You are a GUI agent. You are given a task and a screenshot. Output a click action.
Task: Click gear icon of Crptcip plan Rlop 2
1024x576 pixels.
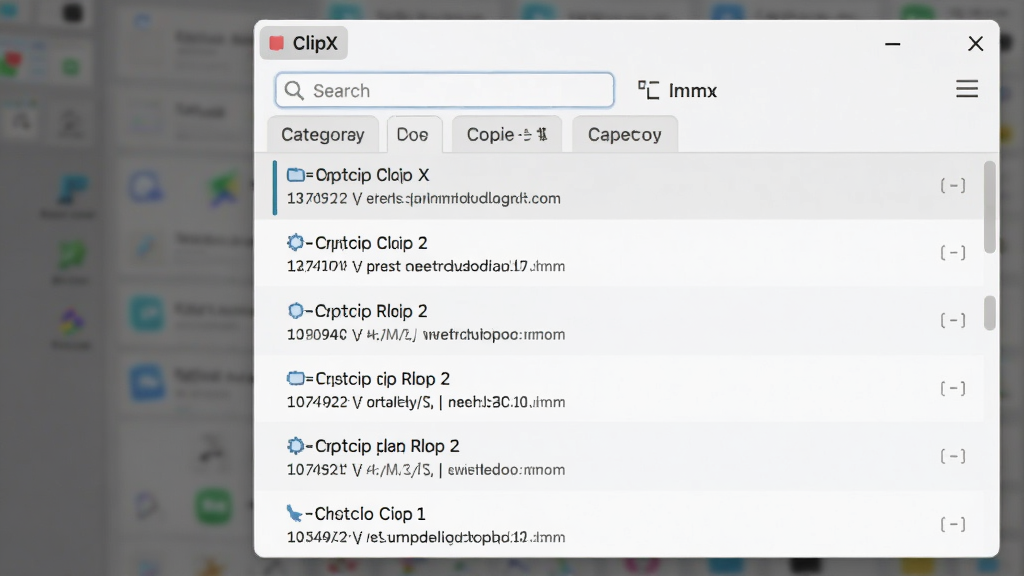click(295, 445)
